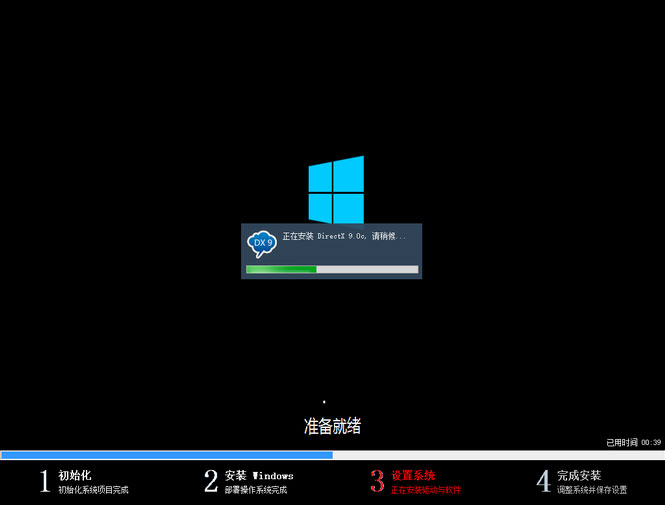This screenshot has height=505, width=665.
Task: Click the red step number 3
Action: tap(377, 481)
